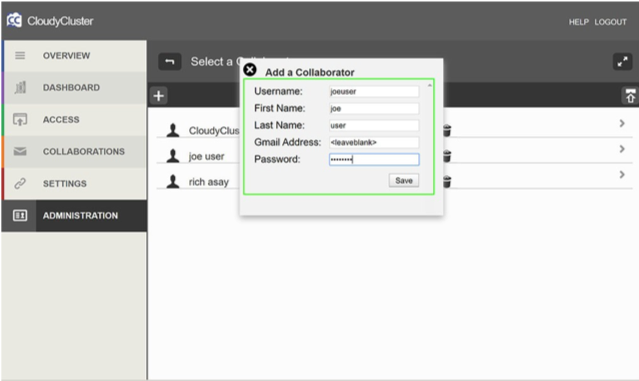Select the CloudyClus list entry

(214, 130)
